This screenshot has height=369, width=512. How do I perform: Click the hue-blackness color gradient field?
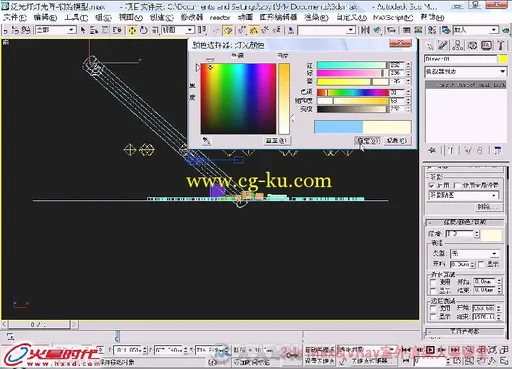[238, 99]
